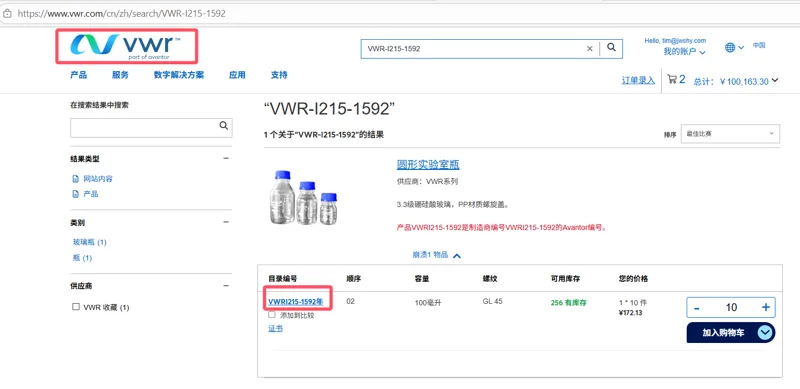Open the 产品 navigation menu
800x389 pixels.
(x=79, y=75)
